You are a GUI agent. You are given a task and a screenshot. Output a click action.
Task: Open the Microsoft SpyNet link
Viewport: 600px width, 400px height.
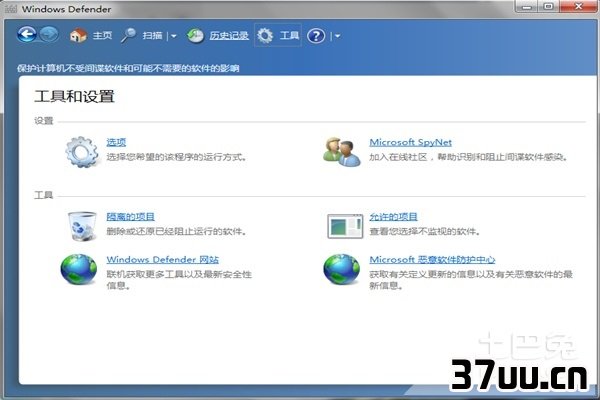(411, 142)
